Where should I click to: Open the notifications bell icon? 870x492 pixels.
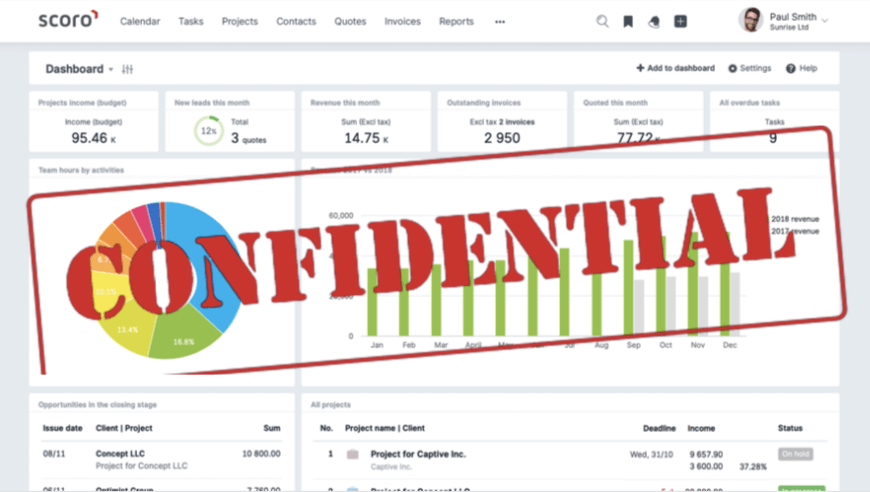point(654,22)
